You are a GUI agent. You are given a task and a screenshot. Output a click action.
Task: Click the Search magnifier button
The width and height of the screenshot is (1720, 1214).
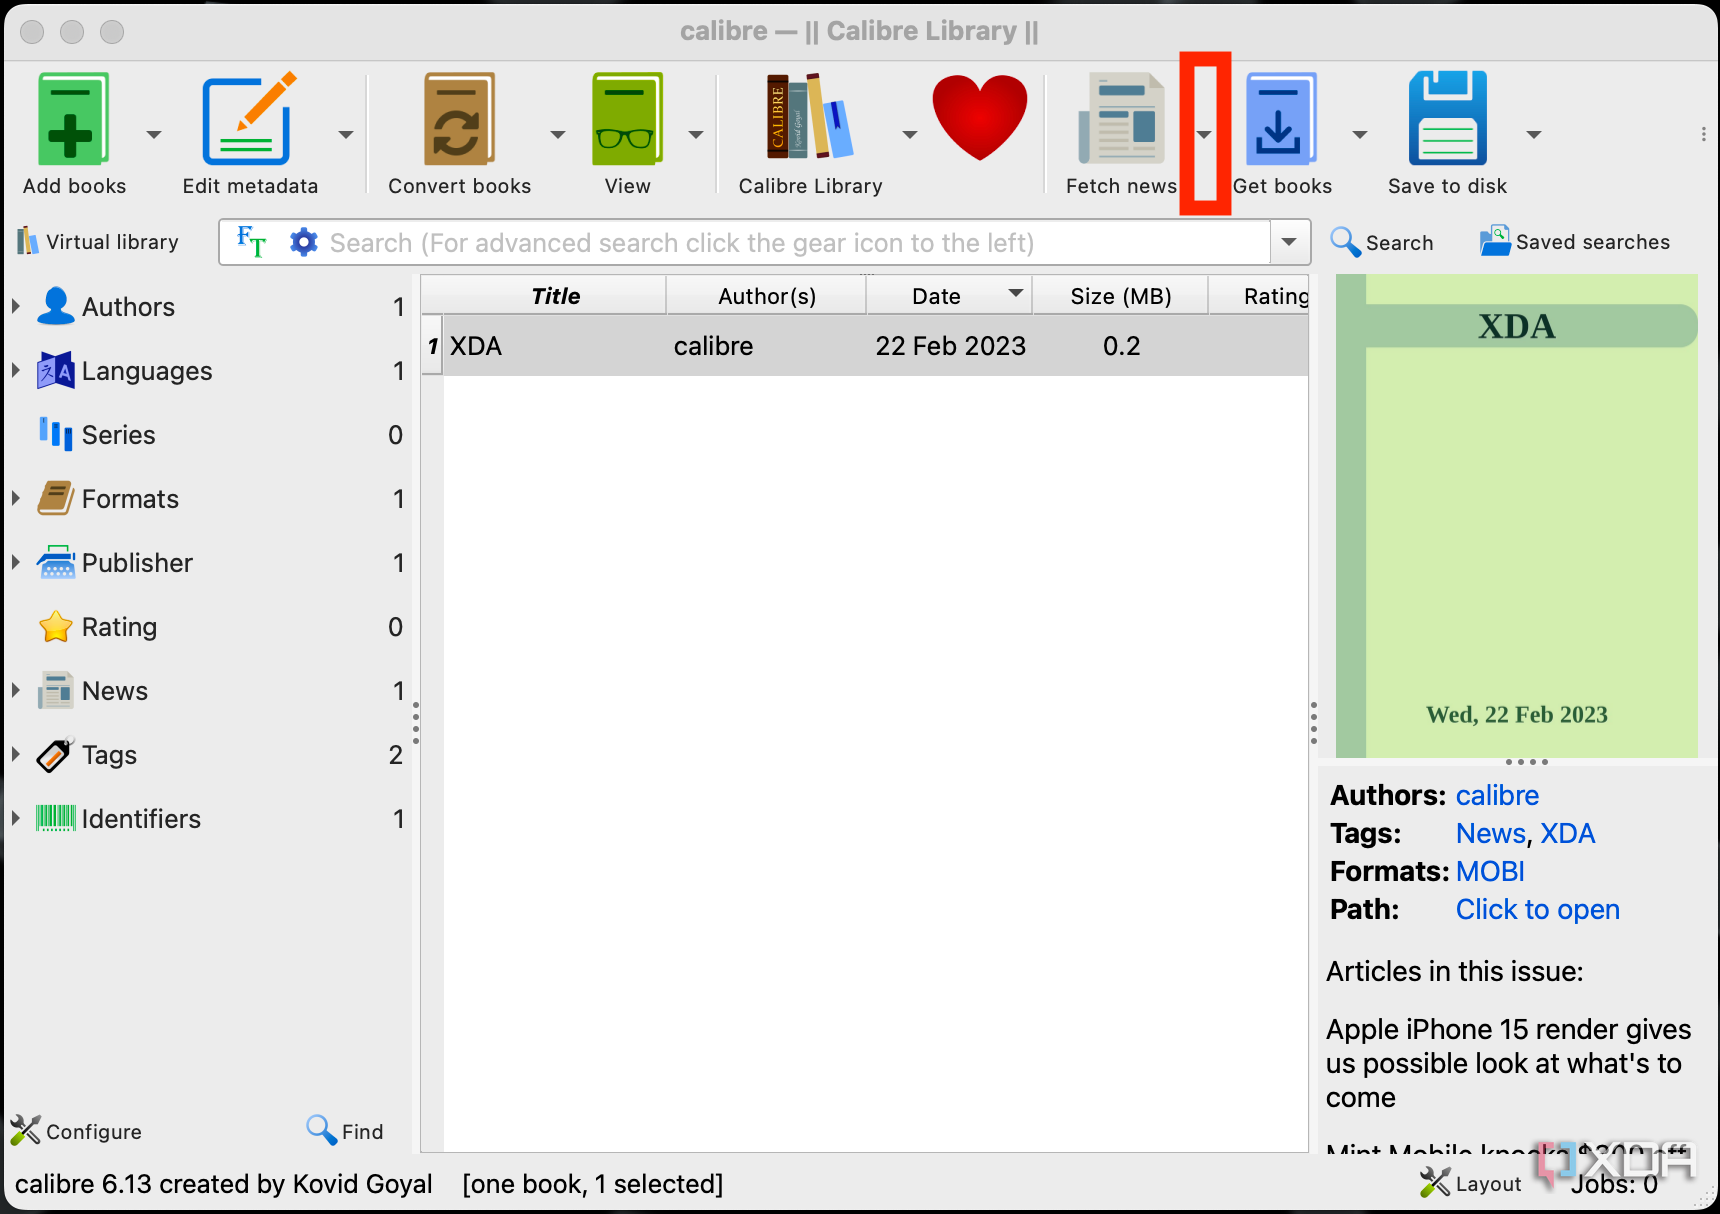pyautogui.click(x=1382, y=242)
